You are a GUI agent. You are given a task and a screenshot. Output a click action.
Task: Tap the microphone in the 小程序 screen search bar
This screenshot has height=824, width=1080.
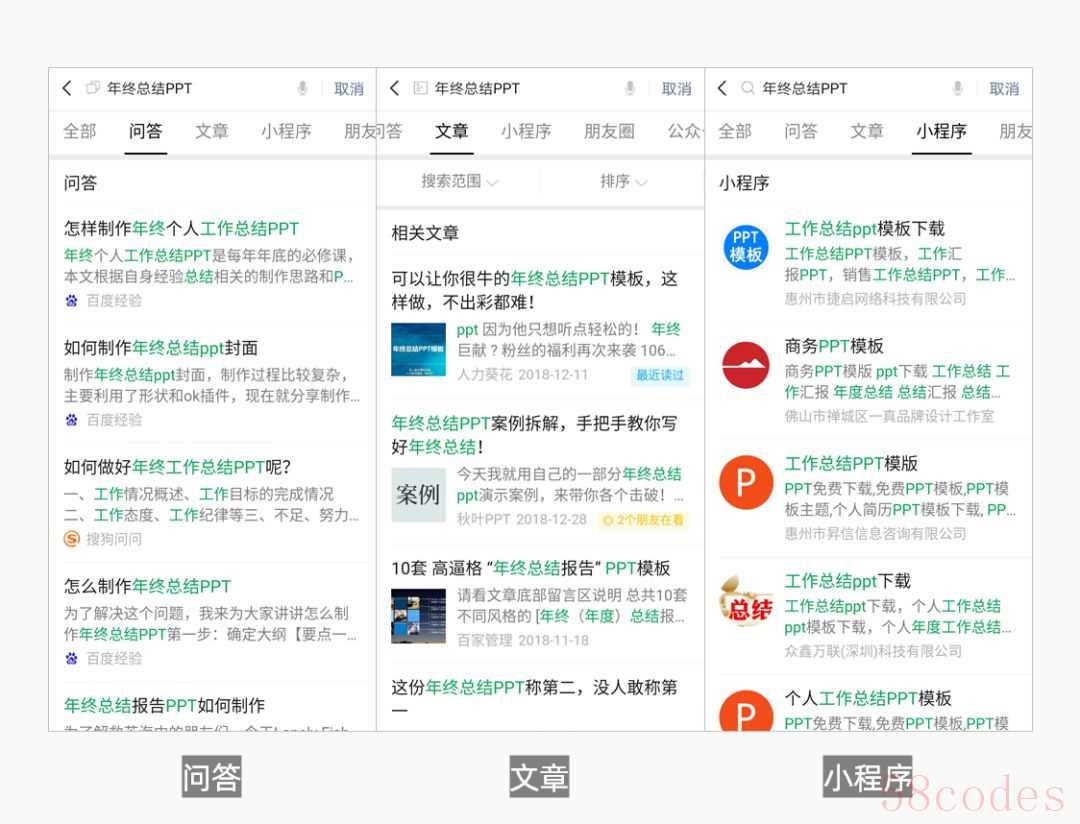(x=957, y=88)
